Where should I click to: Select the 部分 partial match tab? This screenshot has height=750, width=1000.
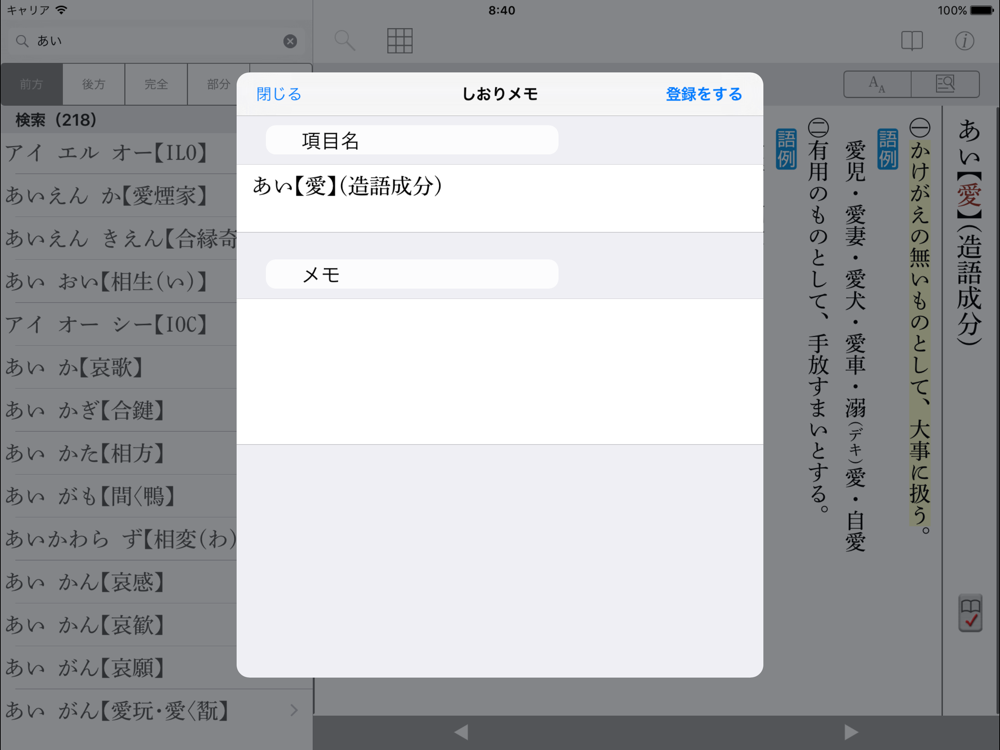[218, 84]
